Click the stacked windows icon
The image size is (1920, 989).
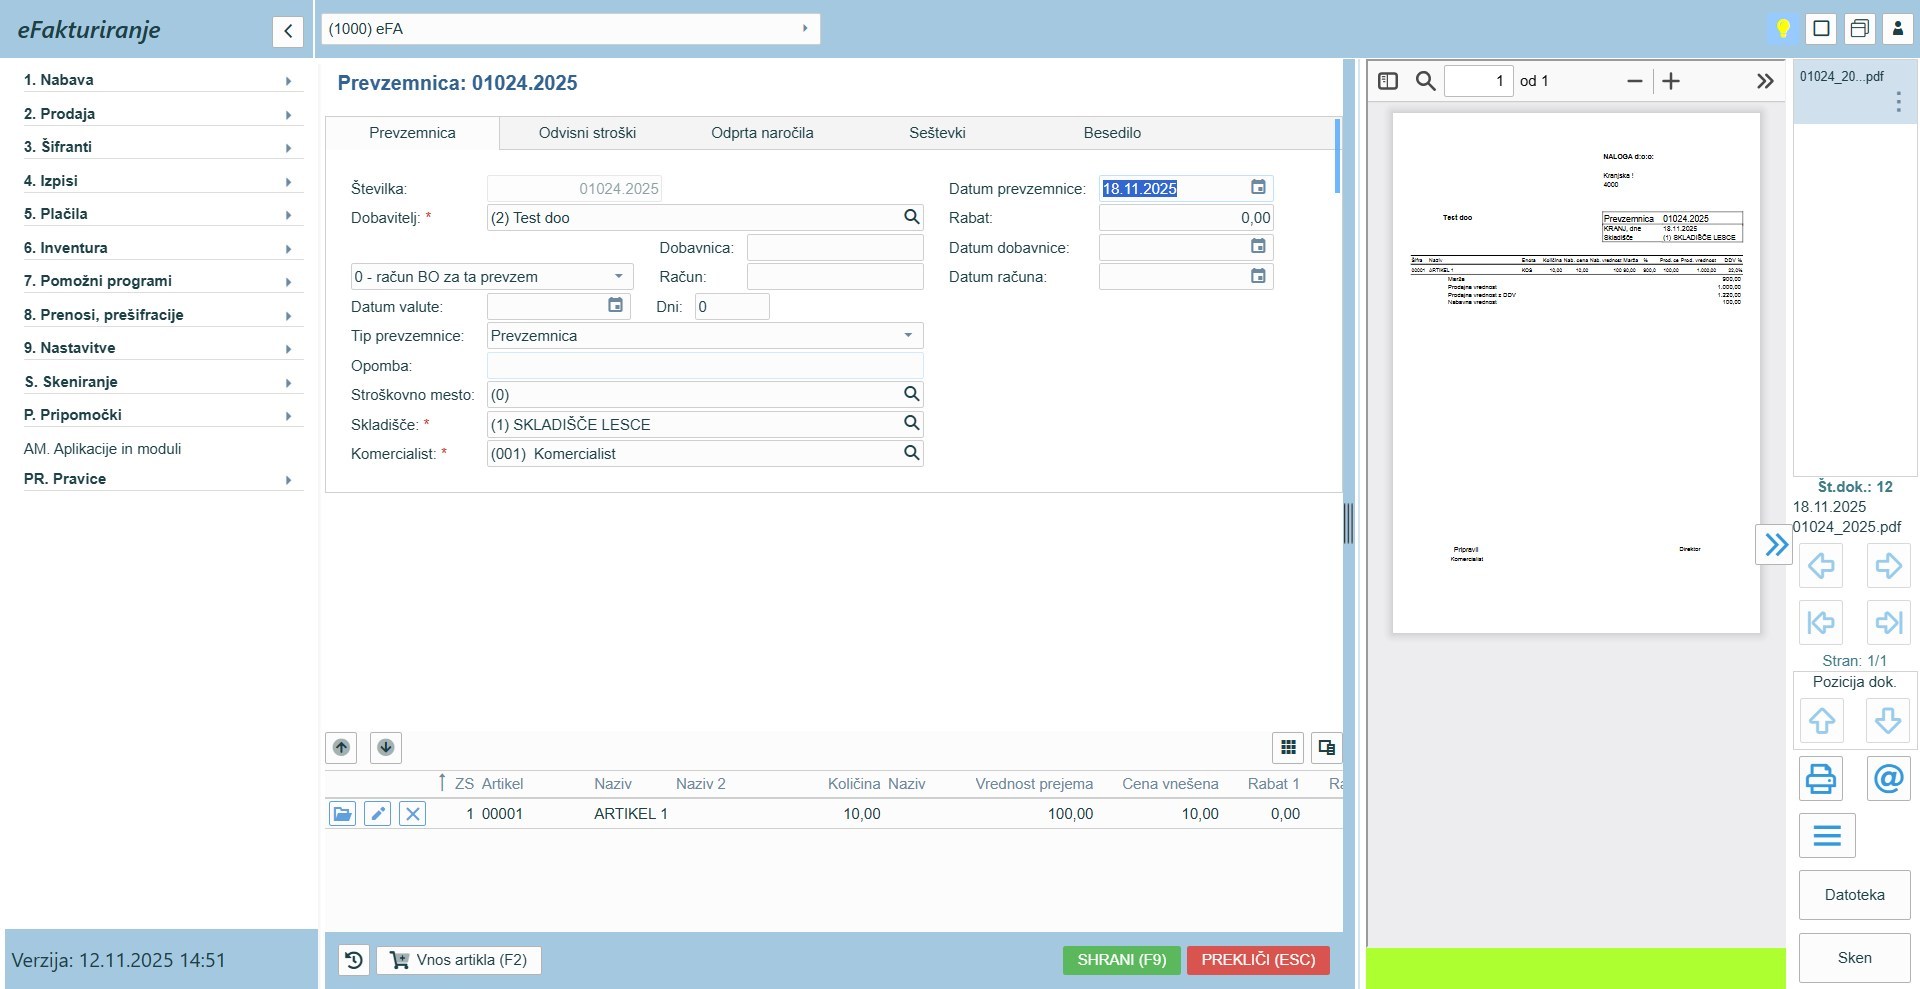click(1860, 29)
